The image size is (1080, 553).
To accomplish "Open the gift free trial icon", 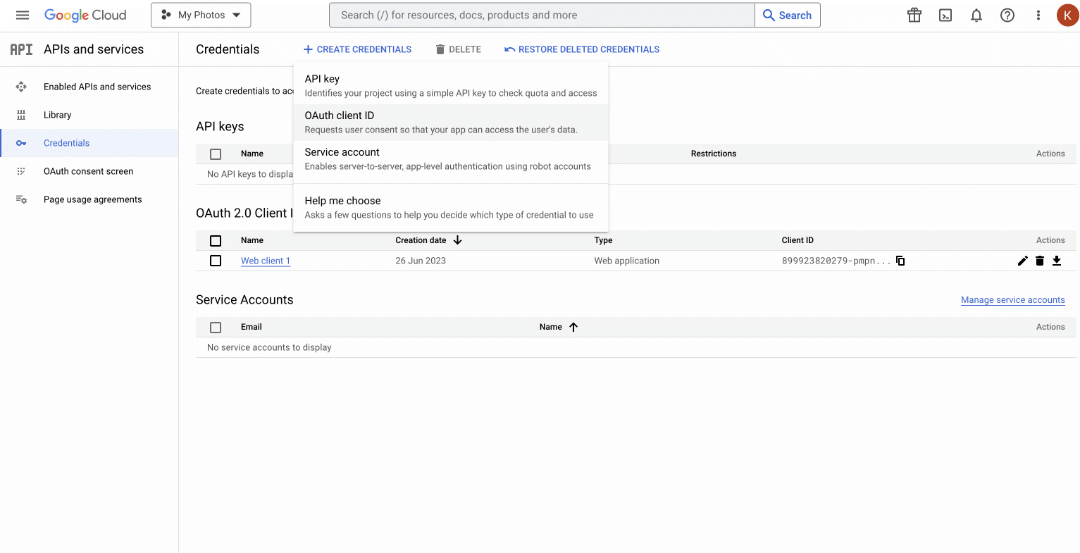I will pyautogui.click(x=914, y=15).
